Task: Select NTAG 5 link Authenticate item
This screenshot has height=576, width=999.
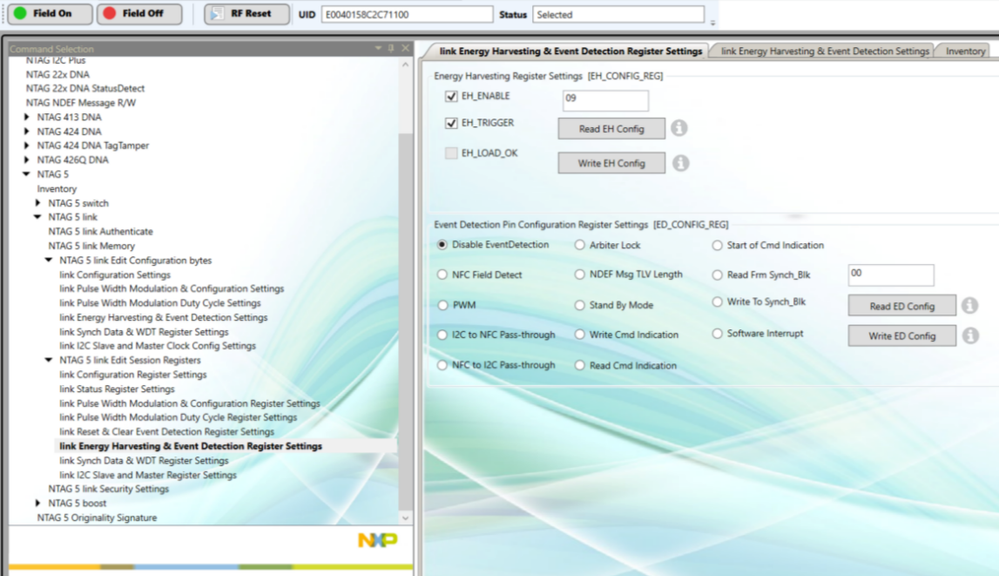Action: [x=101, y=231]
